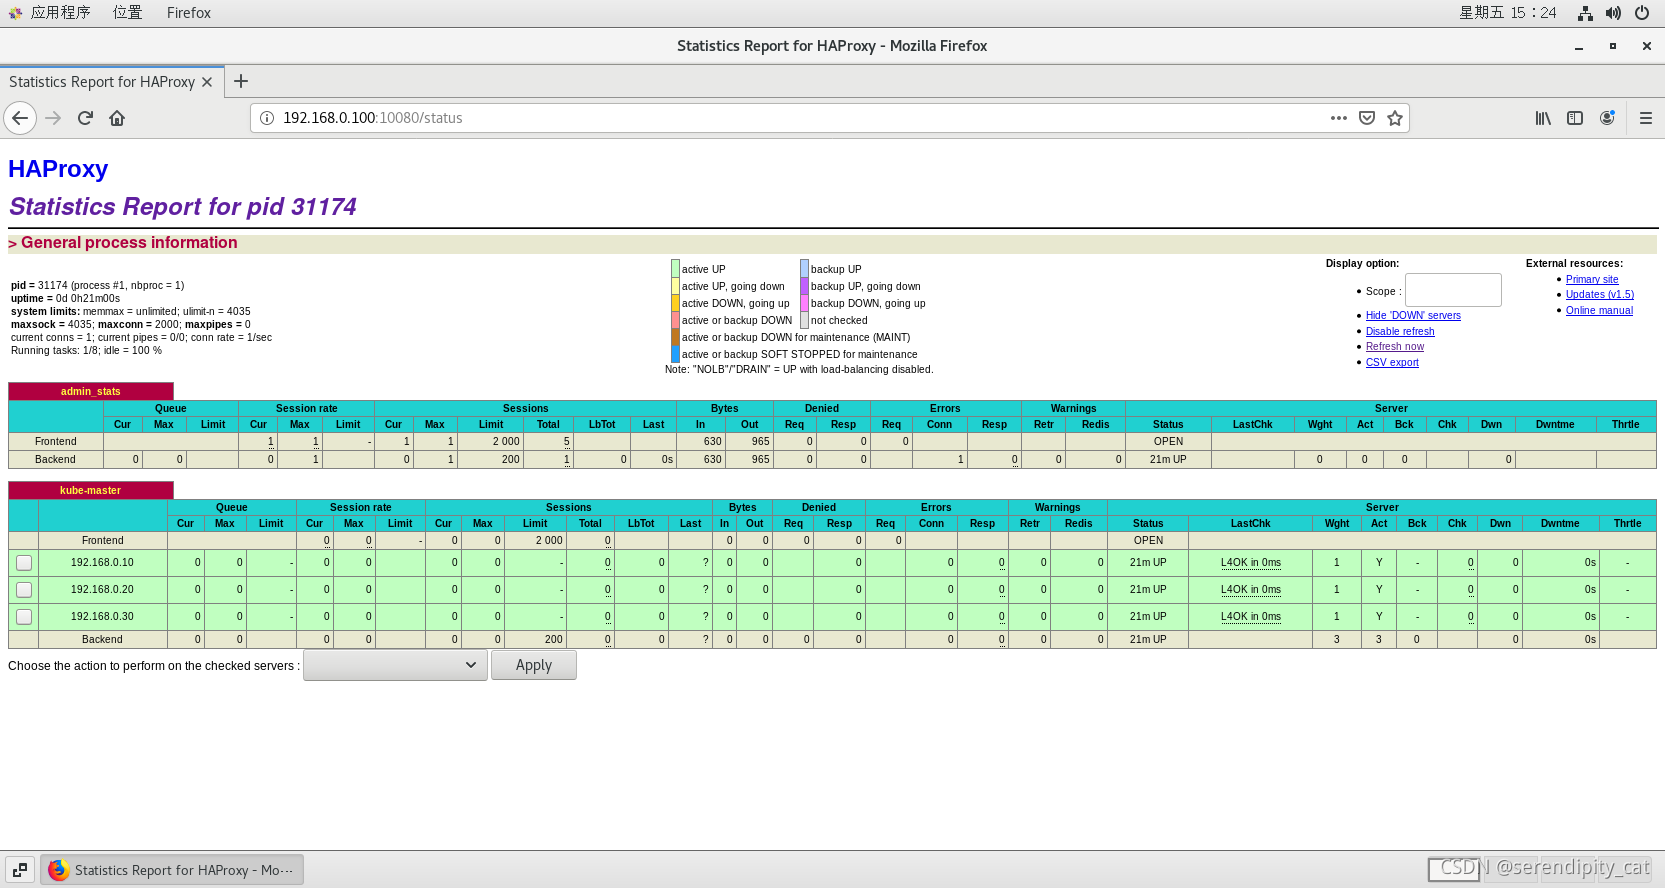Open the Firefox home page icon
1665x888 pixels.
117,118
